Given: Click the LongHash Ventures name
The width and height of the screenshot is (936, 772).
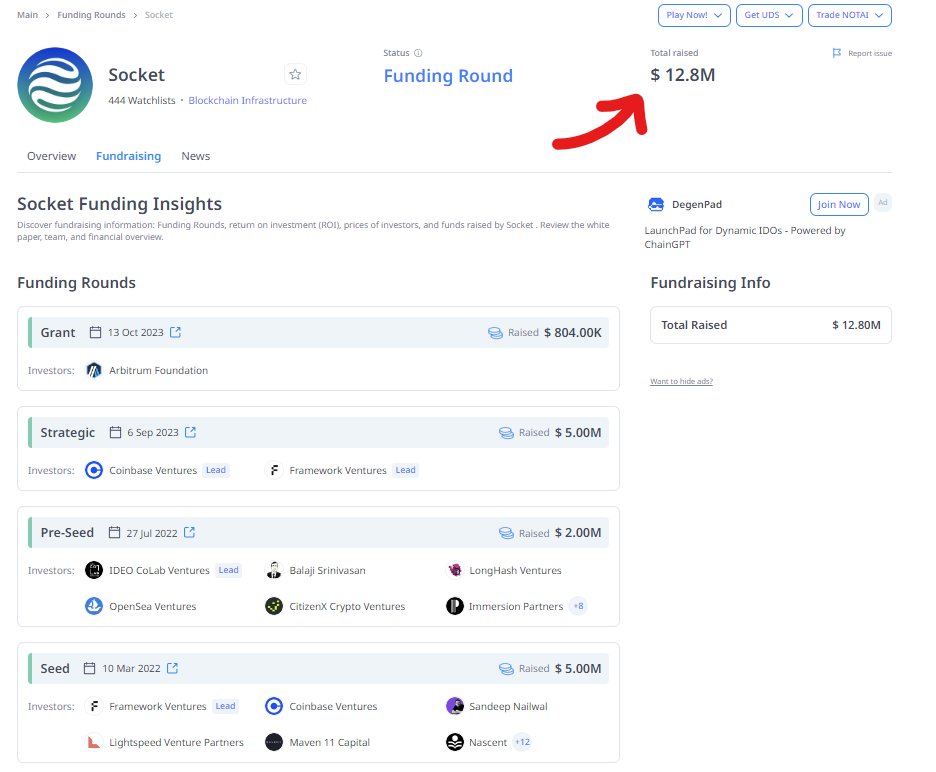Looking at the screenshot, I should [515, 570].
